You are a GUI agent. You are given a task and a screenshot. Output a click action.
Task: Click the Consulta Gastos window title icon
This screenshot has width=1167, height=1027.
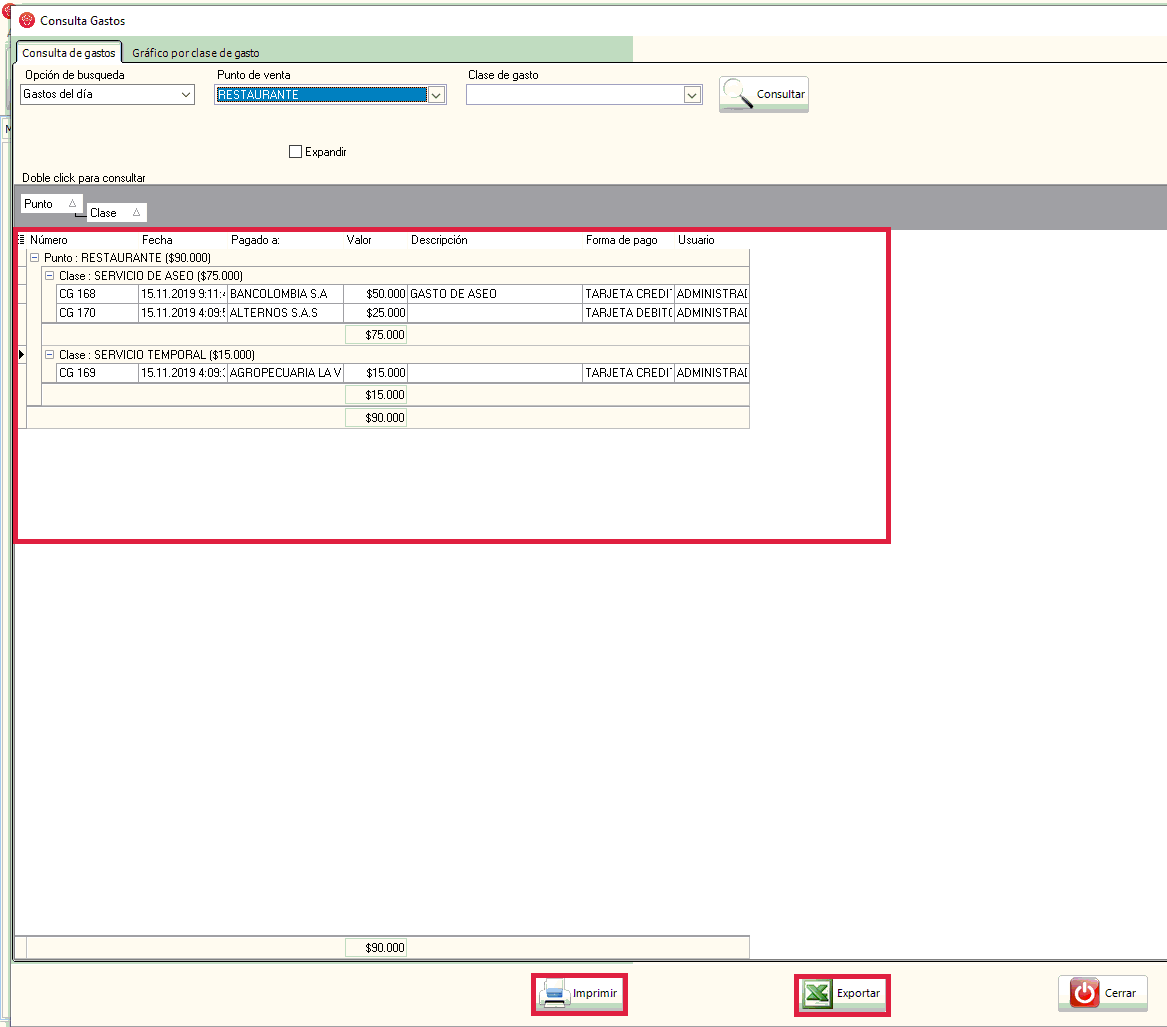pyautogui.click(x=27, y=20)
